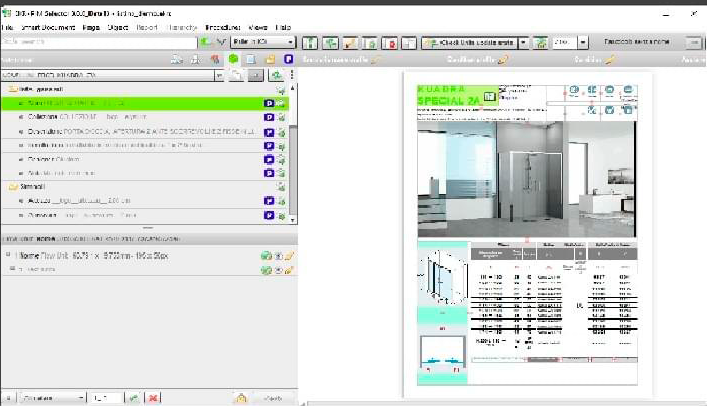This screenshot has height=406, width=707.
Task: Collapse the Info generali folder
Action: (x=13, y=89)
